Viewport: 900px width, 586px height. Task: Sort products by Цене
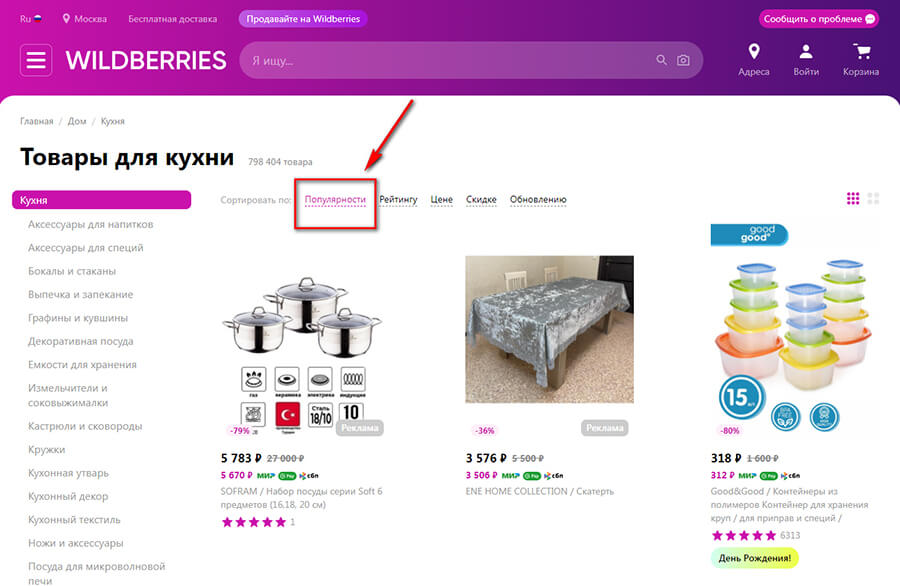tap(441, 199)
